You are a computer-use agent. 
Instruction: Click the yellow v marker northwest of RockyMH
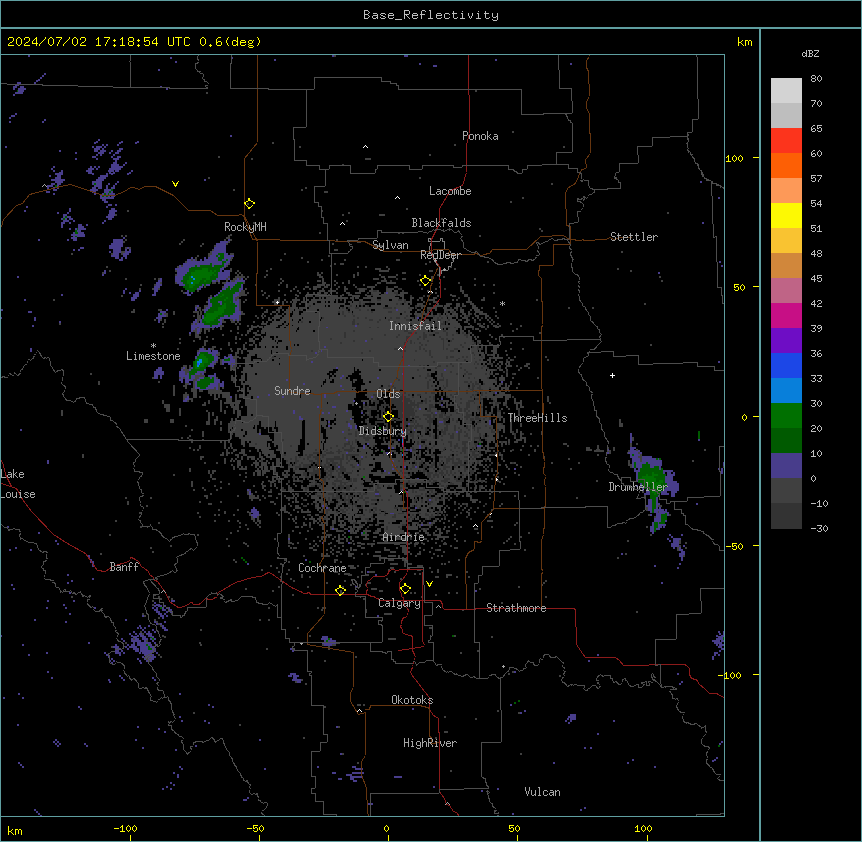click(175, 184)
